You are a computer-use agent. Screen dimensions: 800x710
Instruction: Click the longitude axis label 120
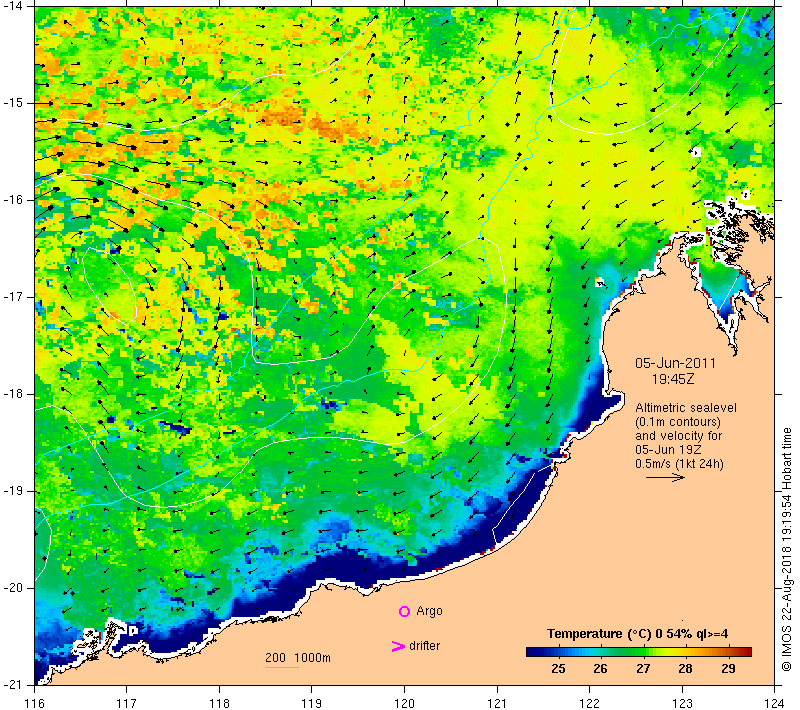tap(405, 703)
